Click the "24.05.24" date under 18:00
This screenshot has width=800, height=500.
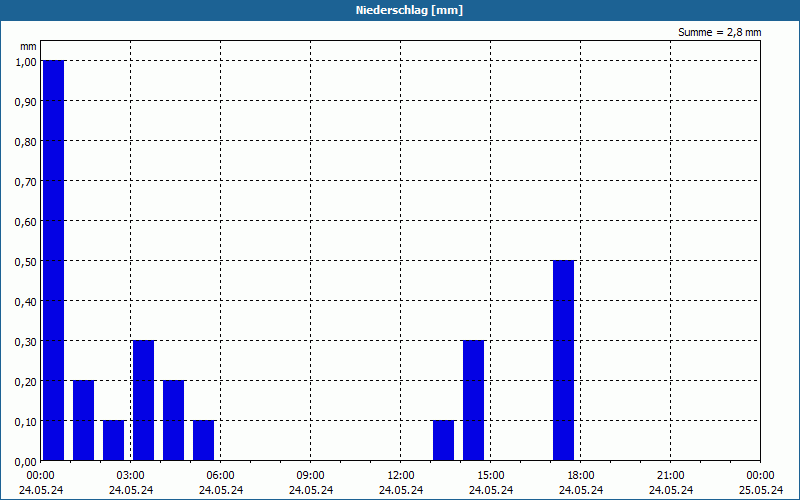581,490
